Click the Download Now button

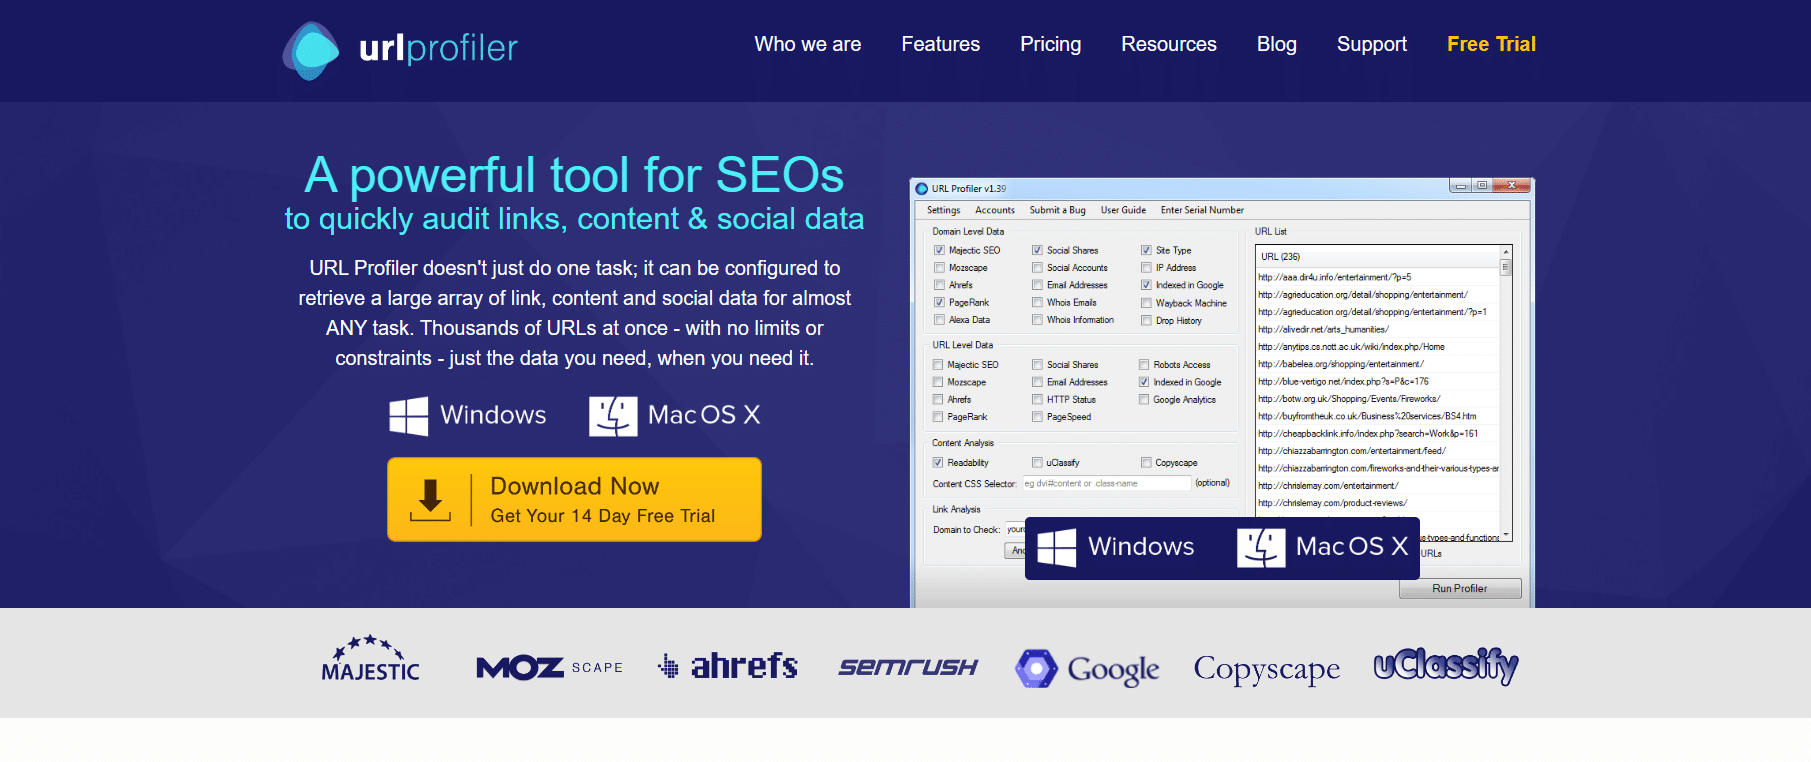pyautogui.click(x=574, y=499)
